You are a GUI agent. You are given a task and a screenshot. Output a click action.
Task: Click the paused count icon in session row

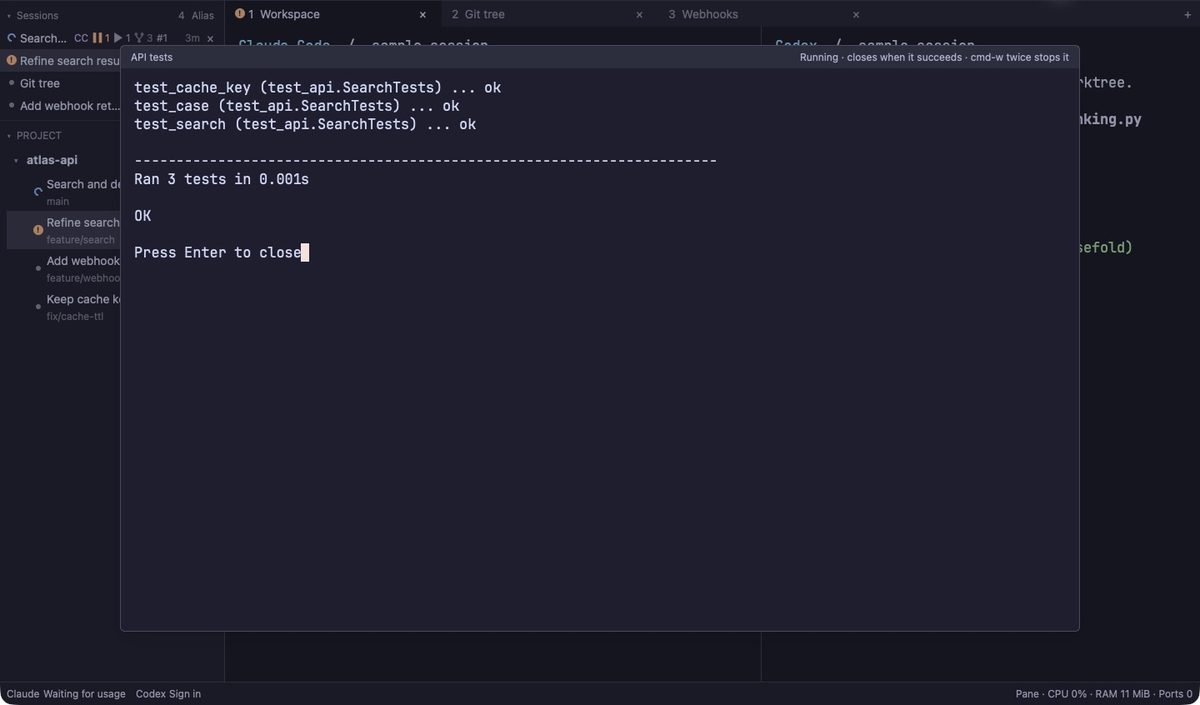point(100,38)
